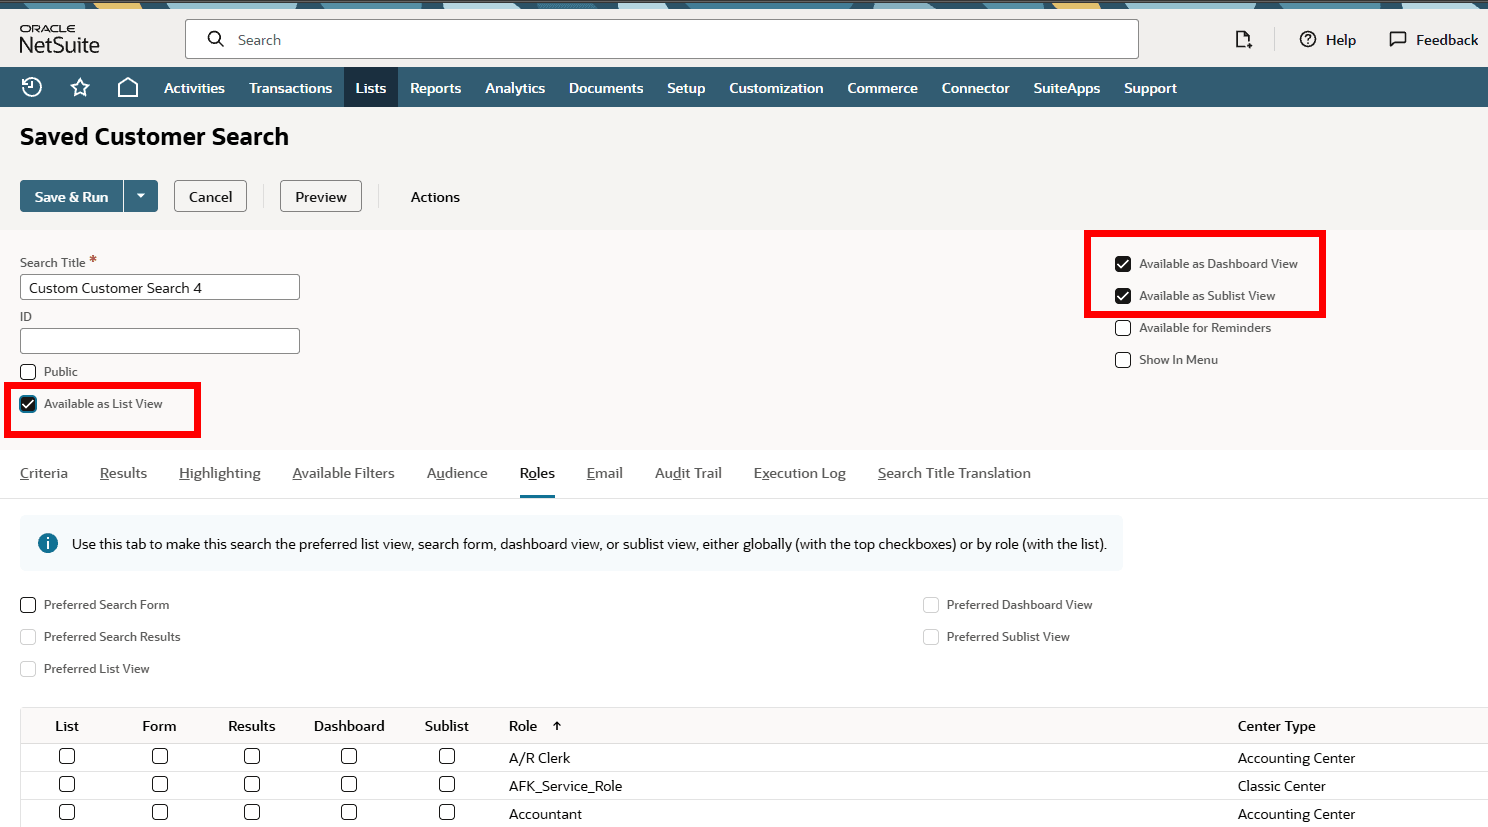Check Preferred Search Form
1488x827 pixels.
tap(28, 605)
